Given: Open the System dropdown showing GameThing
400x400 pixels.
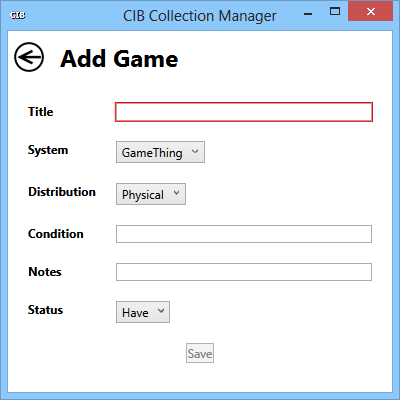Looking at the screenshot, I should coord(160,152).
